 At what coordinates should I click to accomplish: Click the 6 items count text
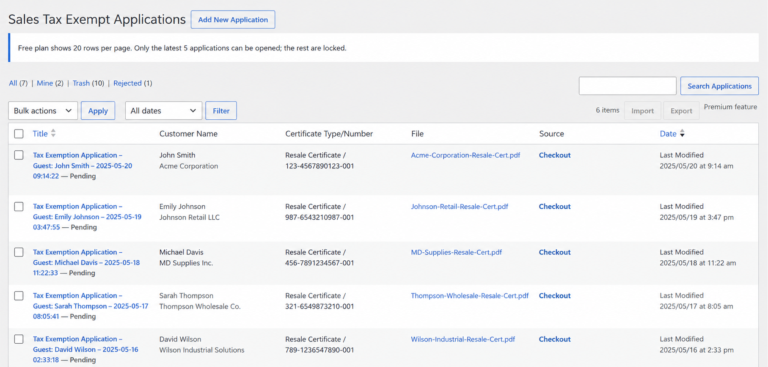pyautogui.click(x=607, y=110)
